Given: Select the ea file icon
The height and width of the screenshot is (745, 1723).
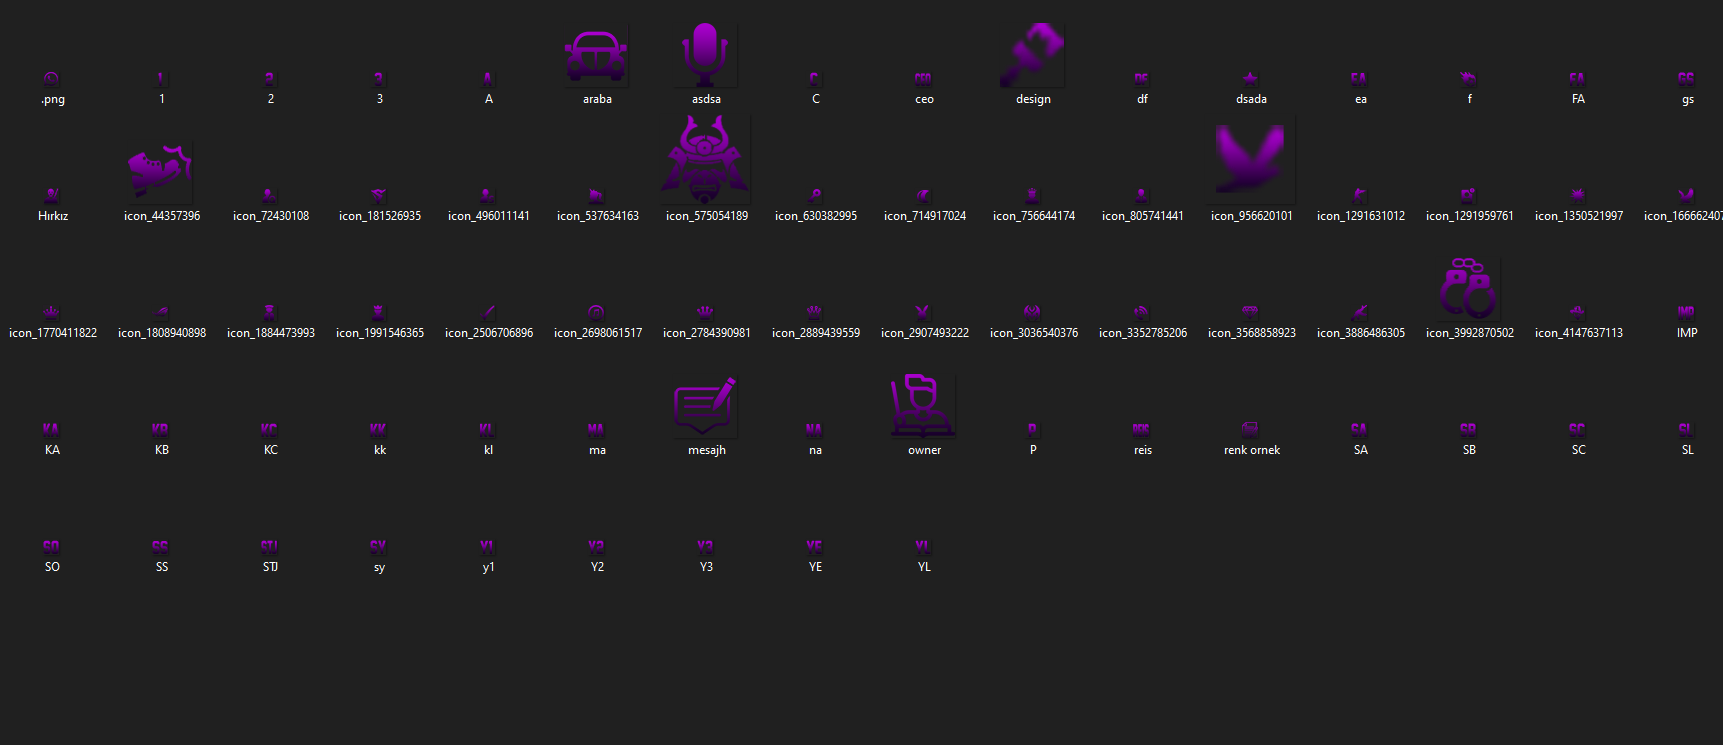Looking at the screenshot, I should pos(1359,78).
